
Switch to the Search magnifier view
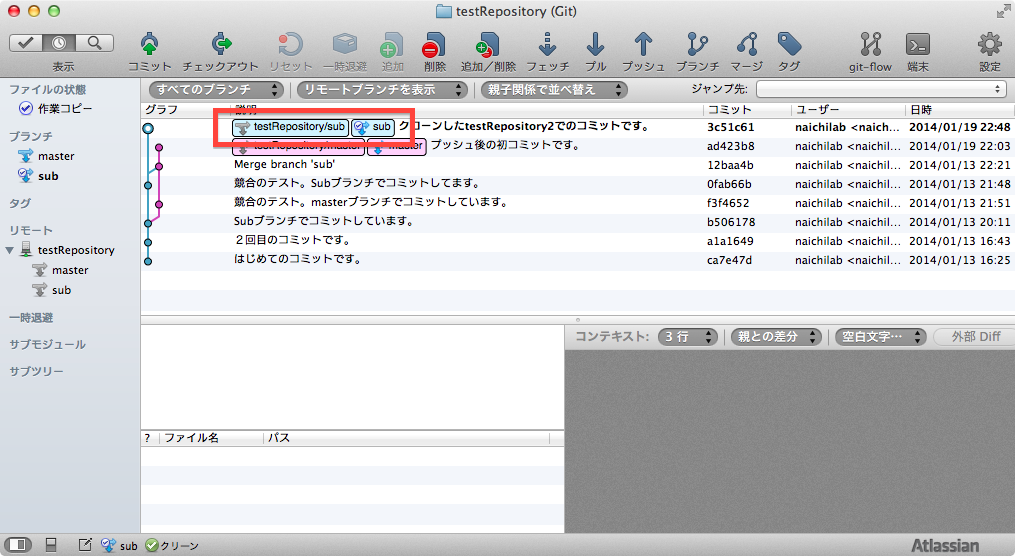click(95, 43)
